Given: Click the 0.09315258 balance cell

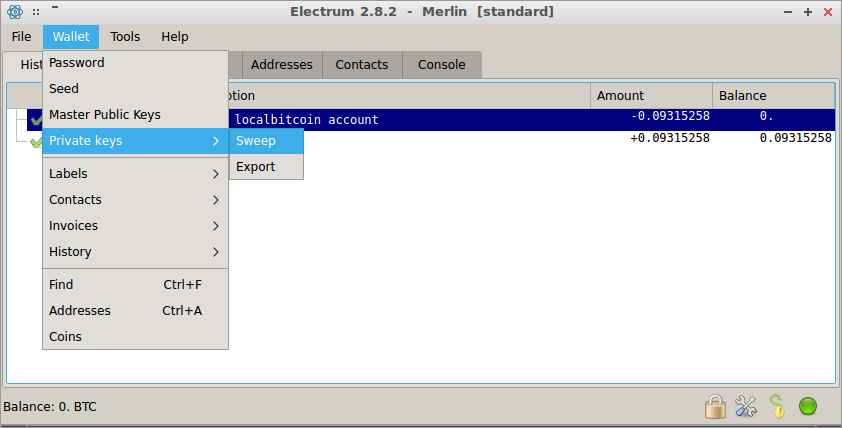Looking at the screenshot, I should click(796, 138).
